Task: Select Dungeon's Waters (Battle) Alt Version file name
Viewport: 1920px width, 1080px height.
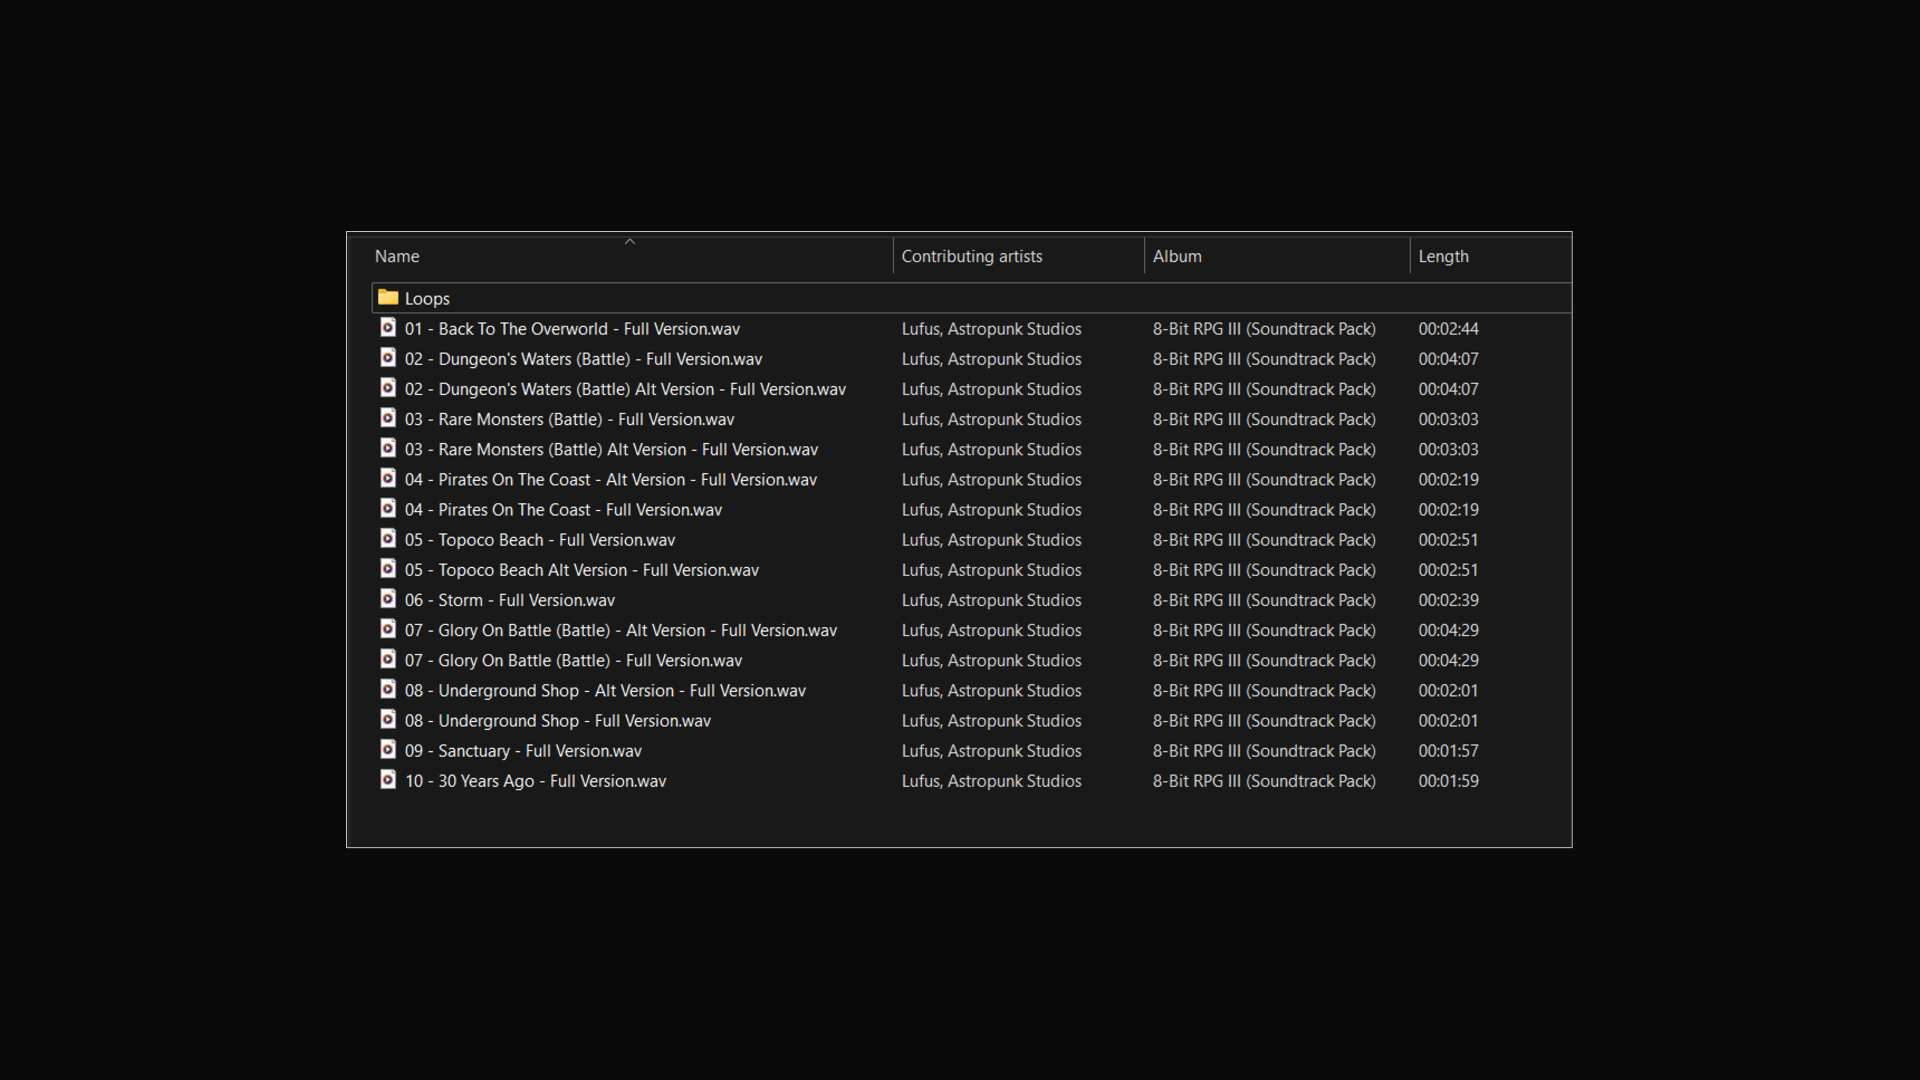Action: point(625,389)
